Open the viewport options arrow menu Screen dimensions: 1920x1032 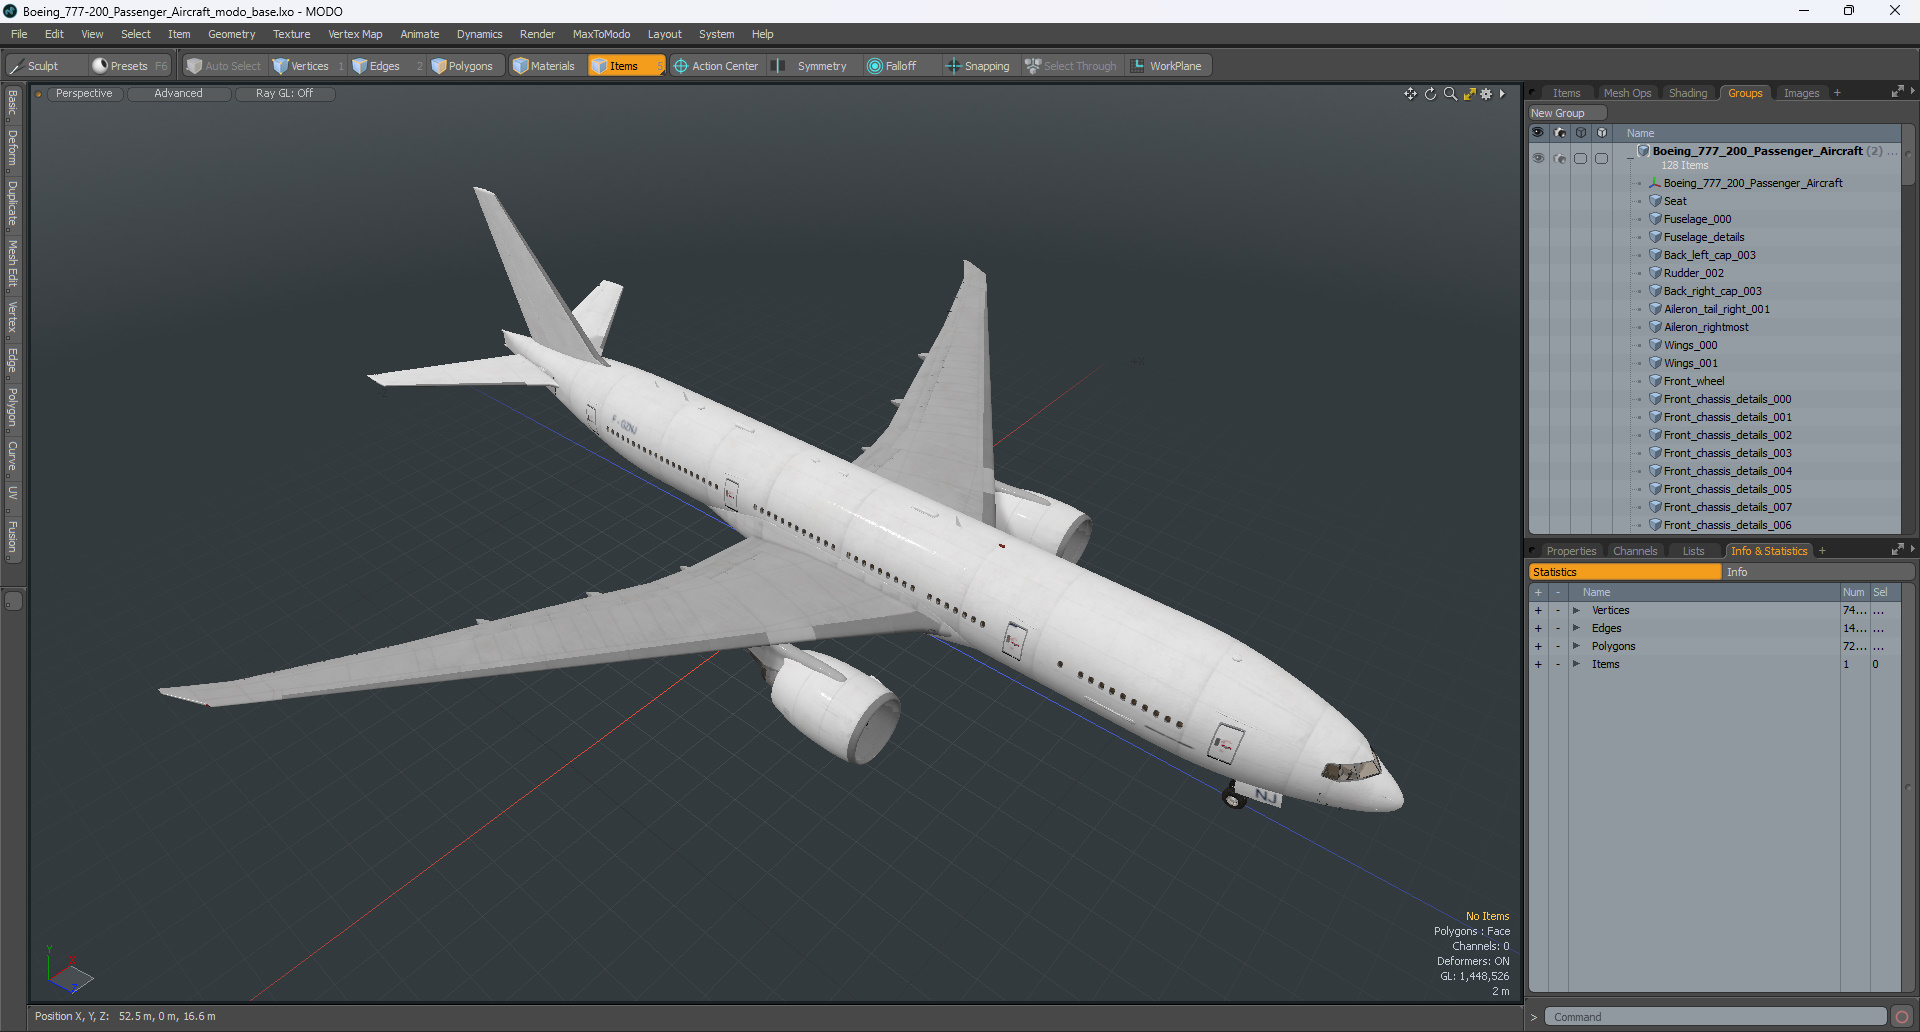click(x=1502, y=94)
